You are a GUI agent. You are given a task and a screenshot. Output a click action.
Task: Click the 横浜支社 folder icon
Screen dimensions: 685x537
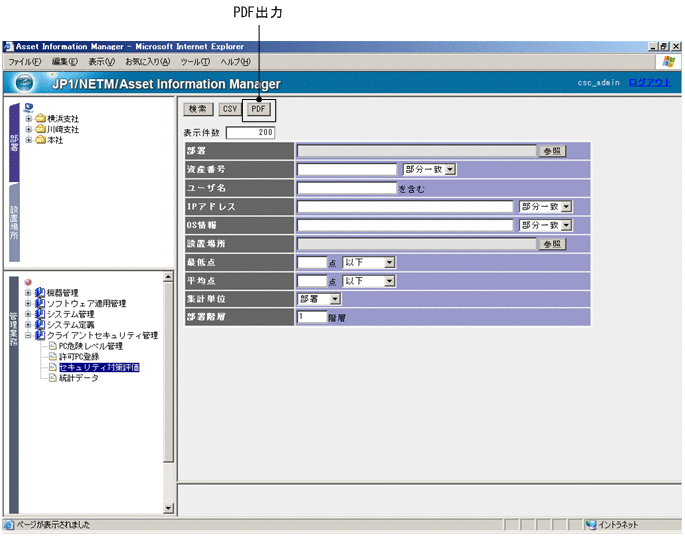(x=40, y=118)
